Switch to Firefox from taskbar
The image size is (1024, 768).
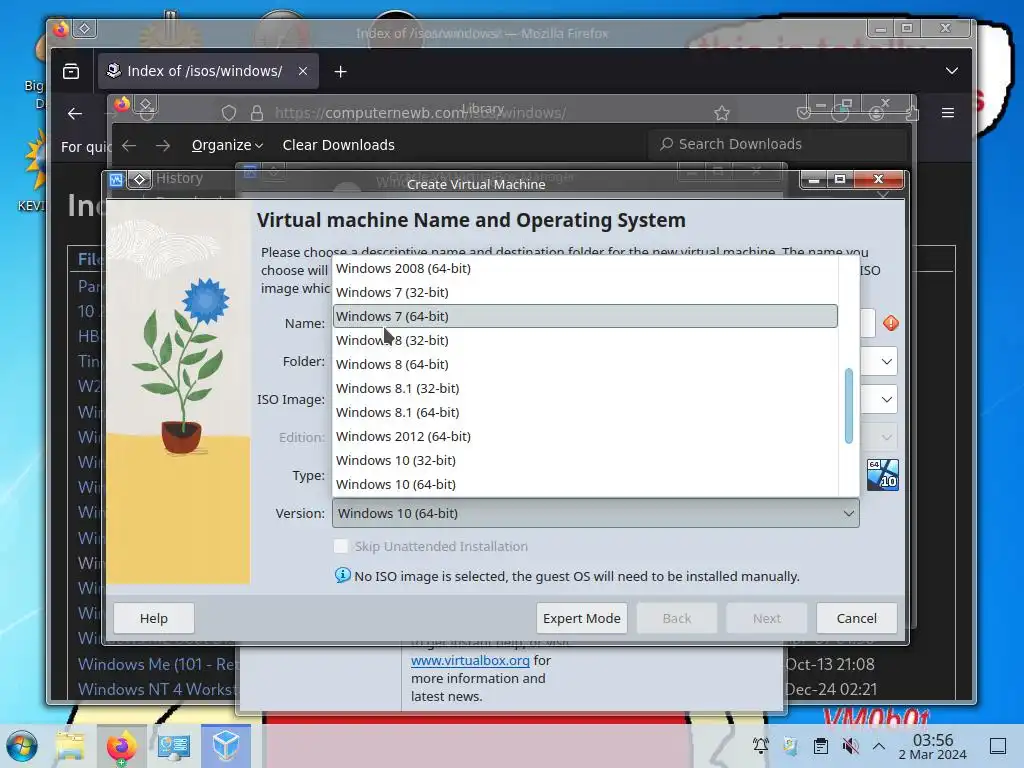pos(121,746)
